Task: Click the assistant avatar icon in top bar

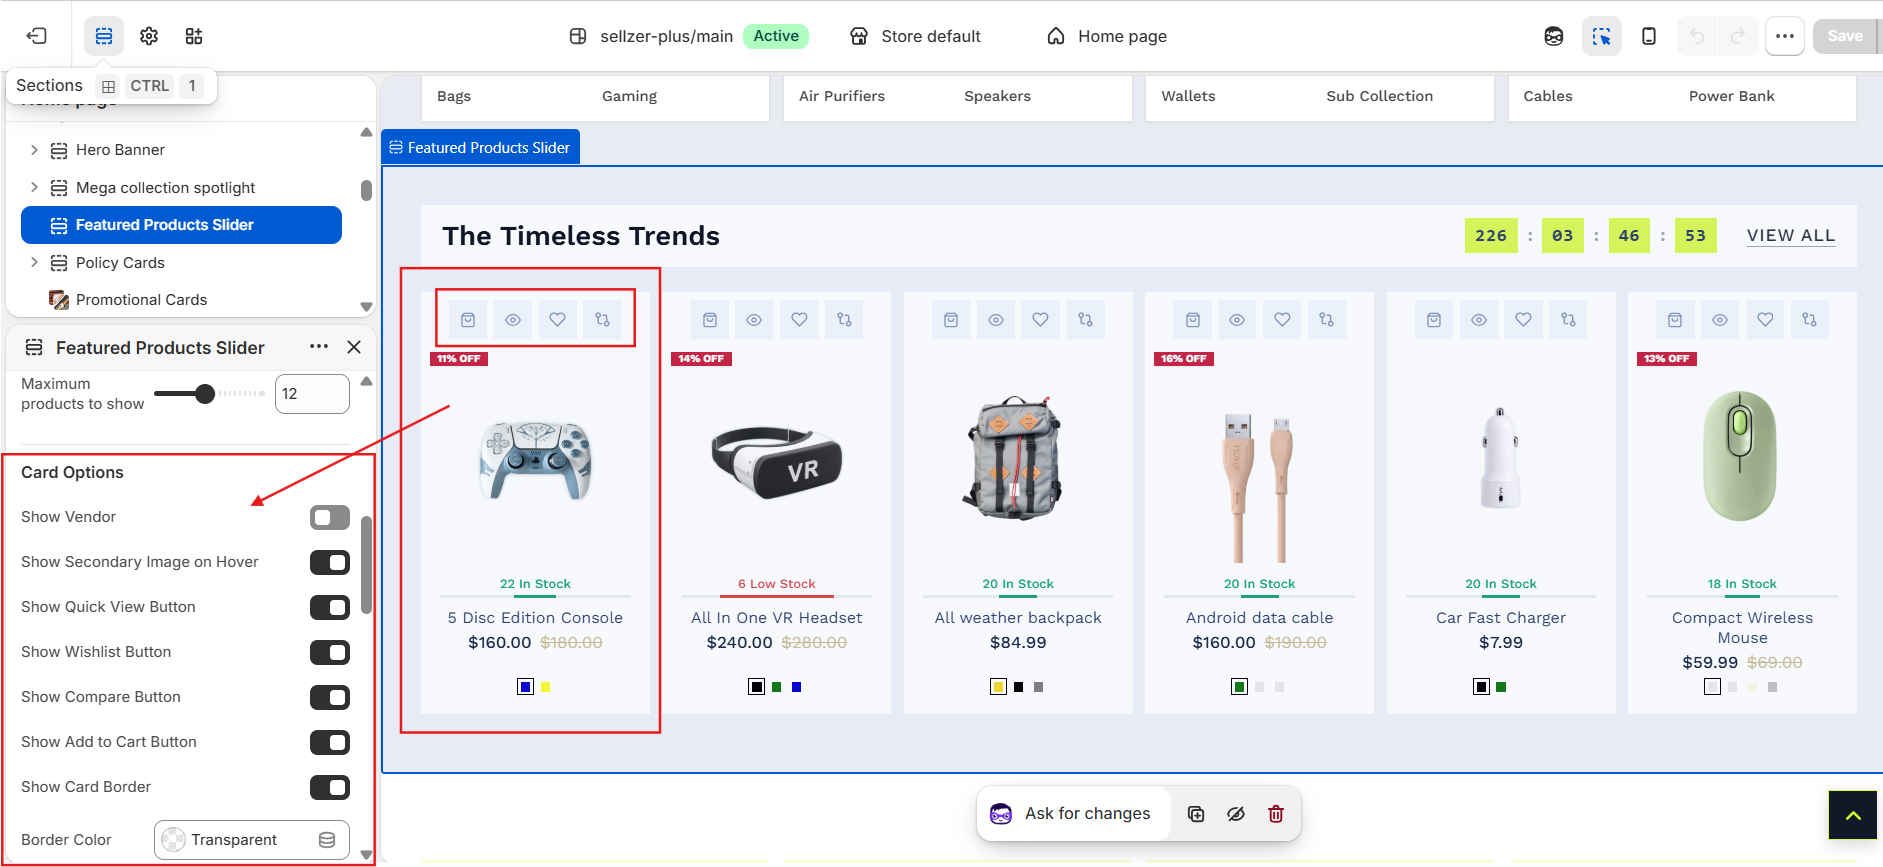Action: (x=1554, y=36)
